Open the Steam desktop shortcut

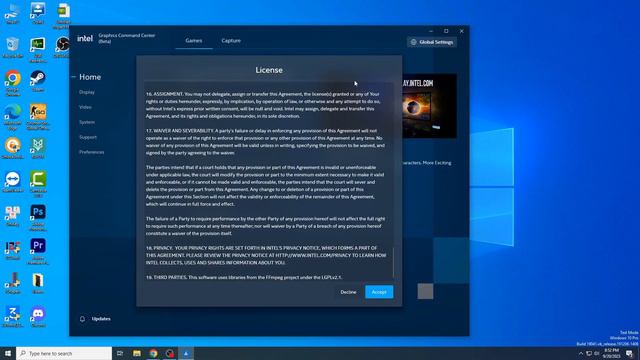38,80
